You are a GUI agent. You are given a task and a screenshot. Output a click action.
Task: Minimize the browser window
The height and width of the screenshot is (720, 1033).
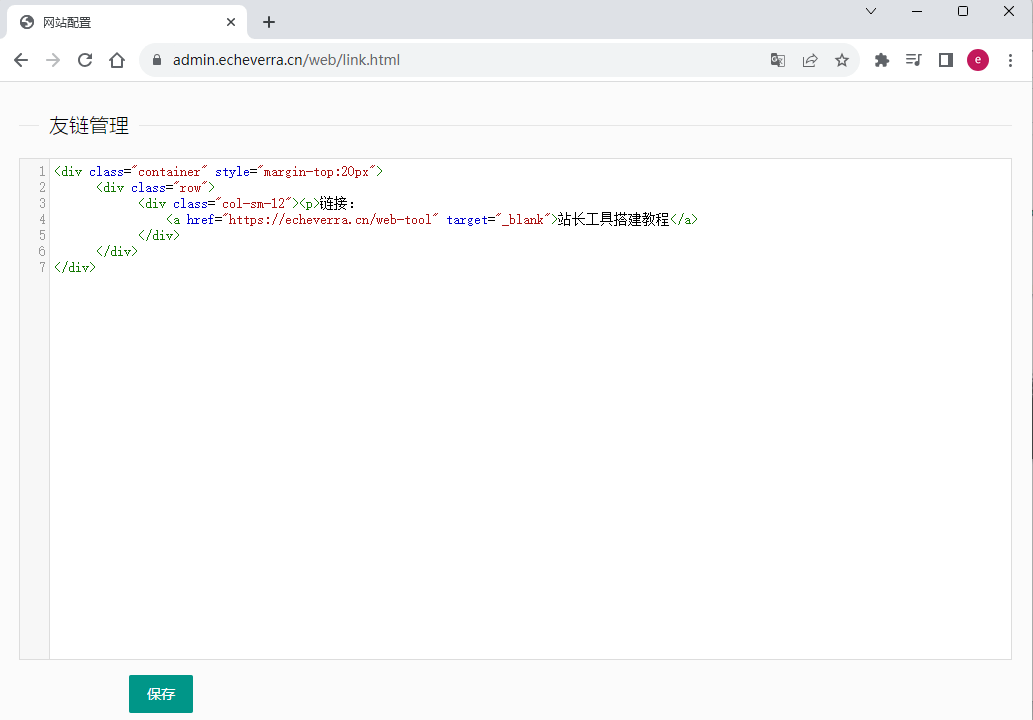[916, 11]
